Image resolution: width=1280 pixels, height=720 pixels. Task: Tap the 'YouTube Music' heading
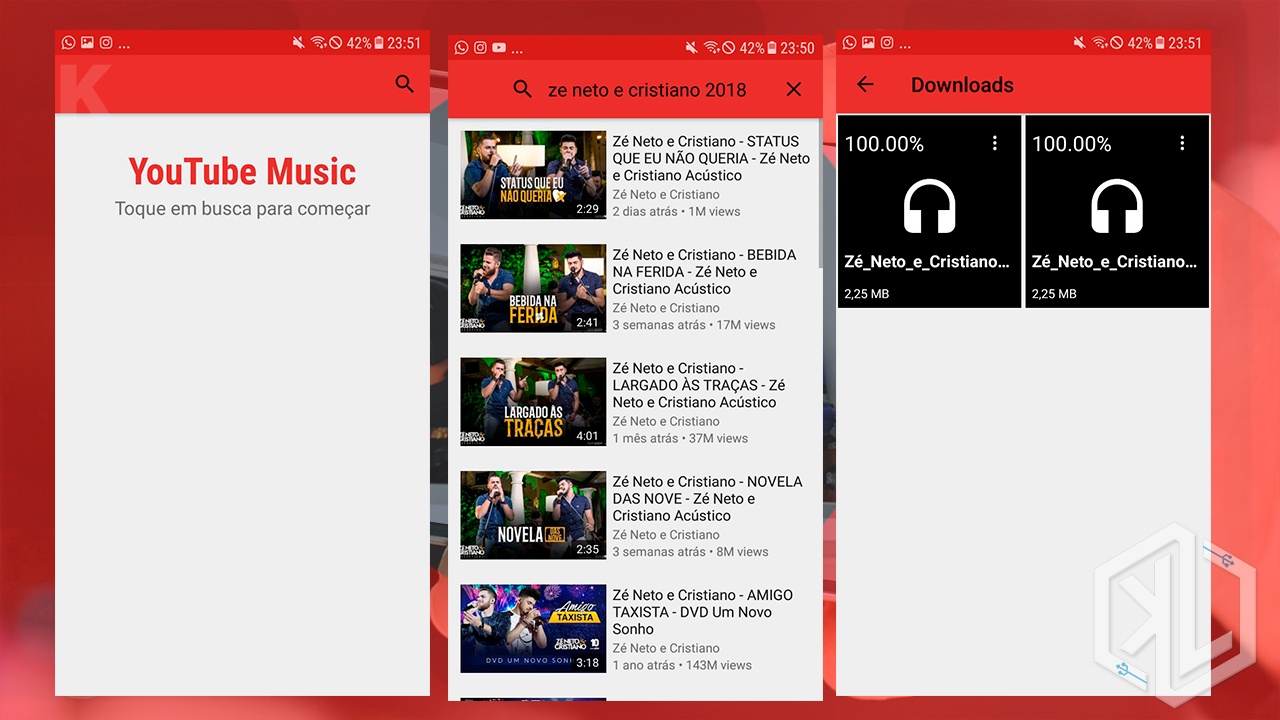click(x=242, y=172)
